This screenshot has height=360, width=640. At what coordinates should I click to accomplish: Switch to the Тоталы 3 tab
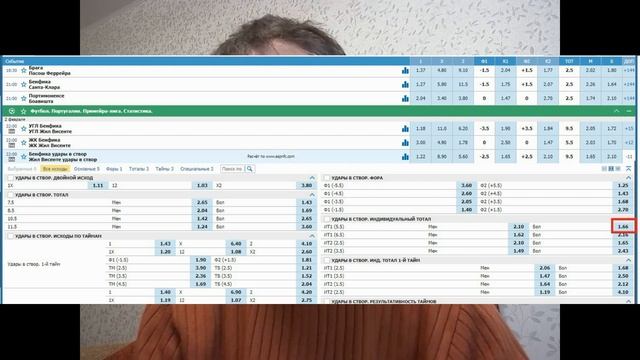click(139, 169)
